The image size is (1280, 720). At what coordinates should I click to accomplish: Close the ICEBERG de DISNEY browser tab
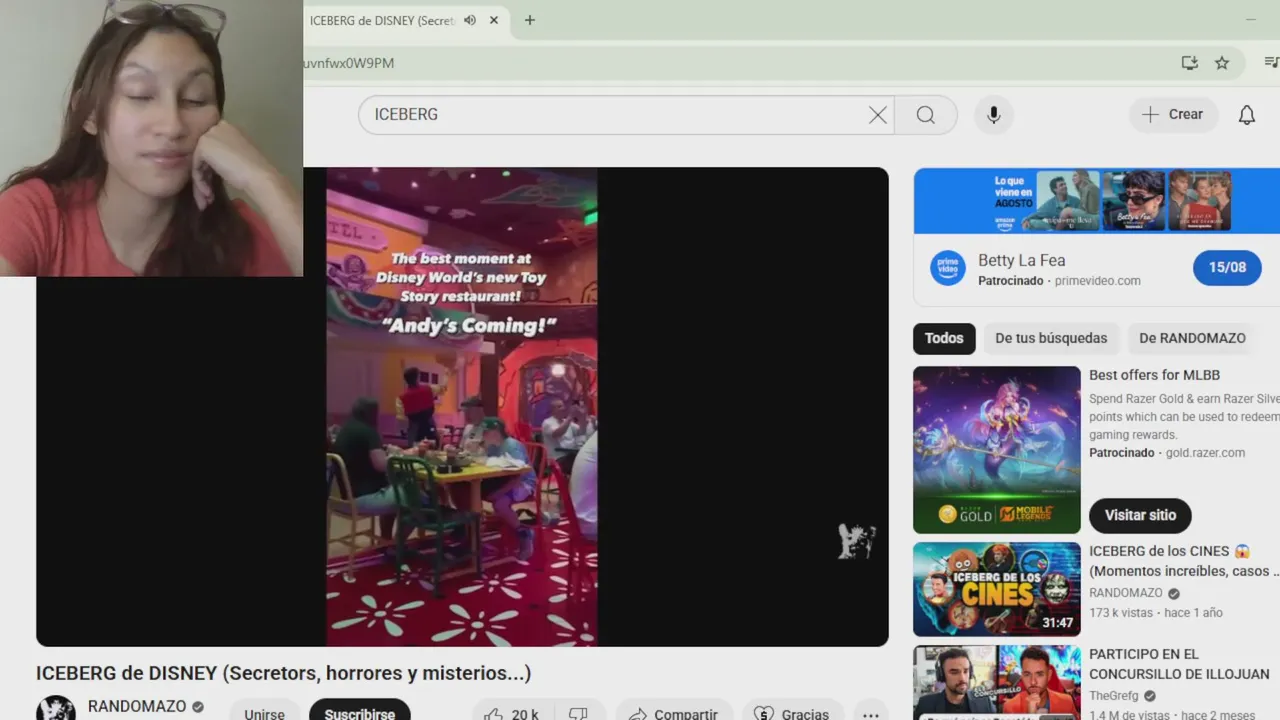pos(493,20)
